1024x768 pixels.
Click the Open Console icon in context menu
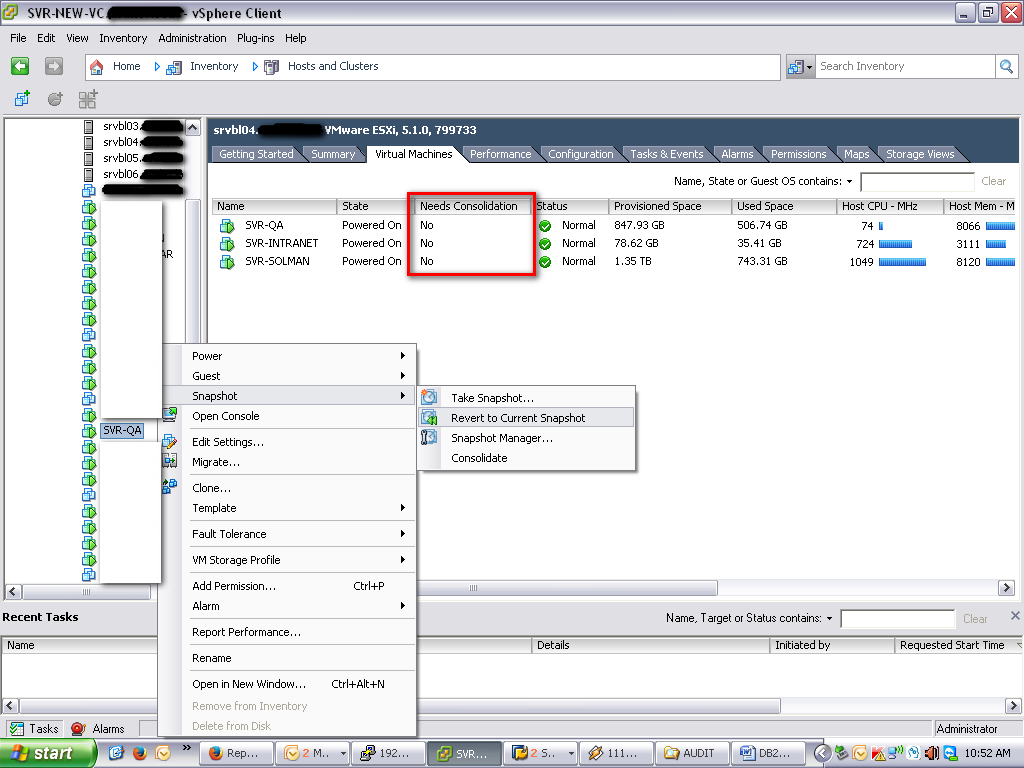tap(170, 413)
